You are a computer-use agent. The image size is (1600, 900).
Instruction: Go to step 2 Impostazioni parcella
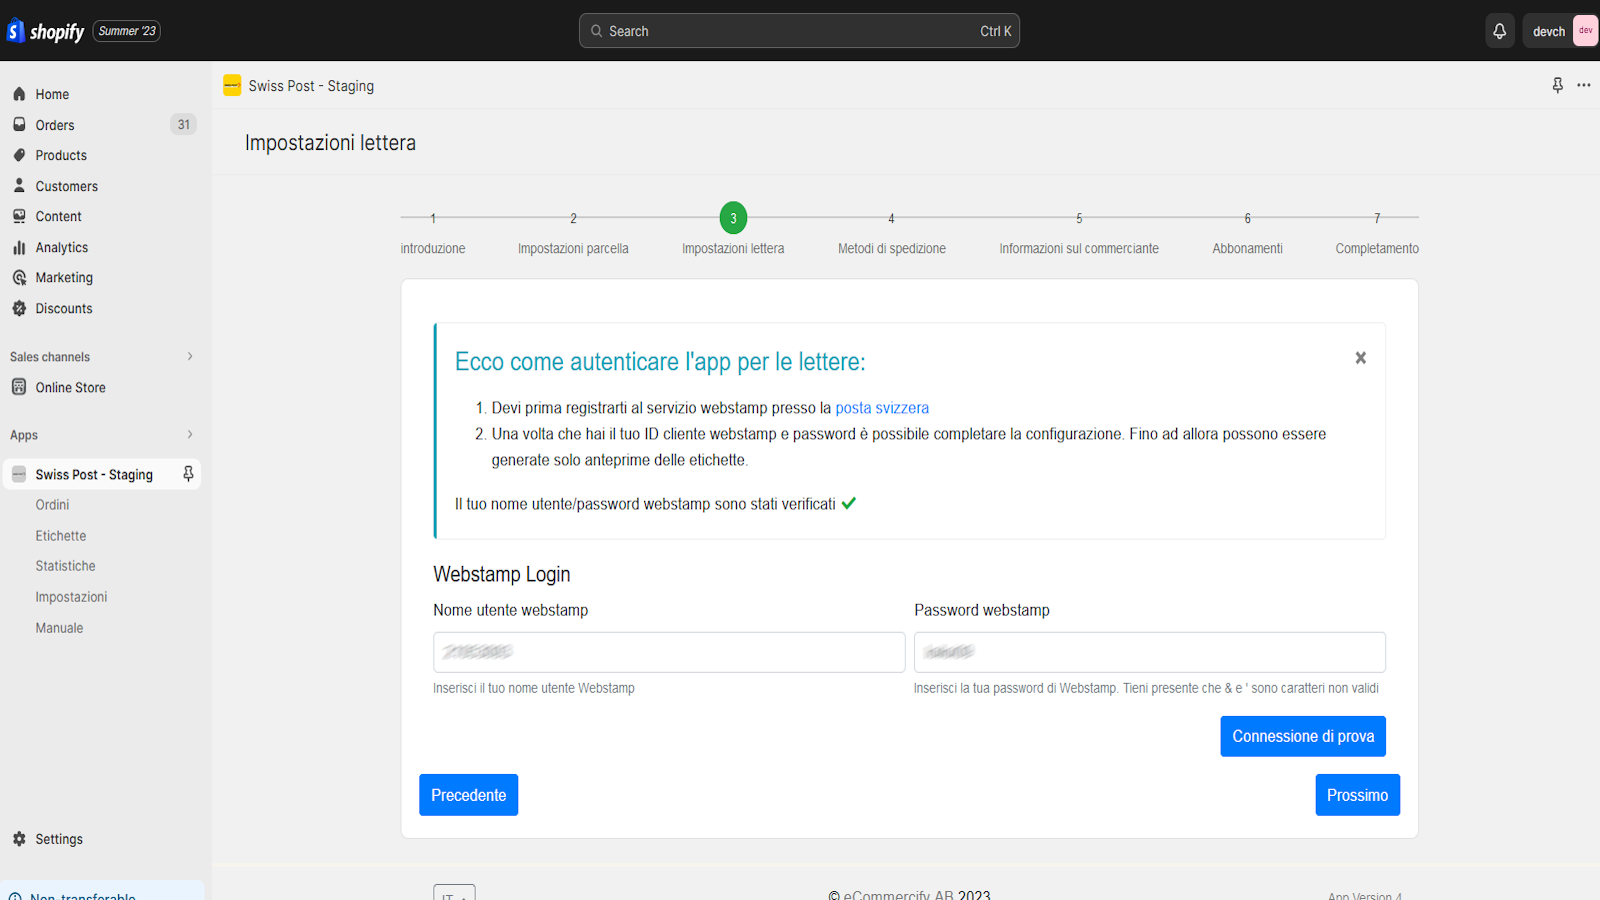573,233
